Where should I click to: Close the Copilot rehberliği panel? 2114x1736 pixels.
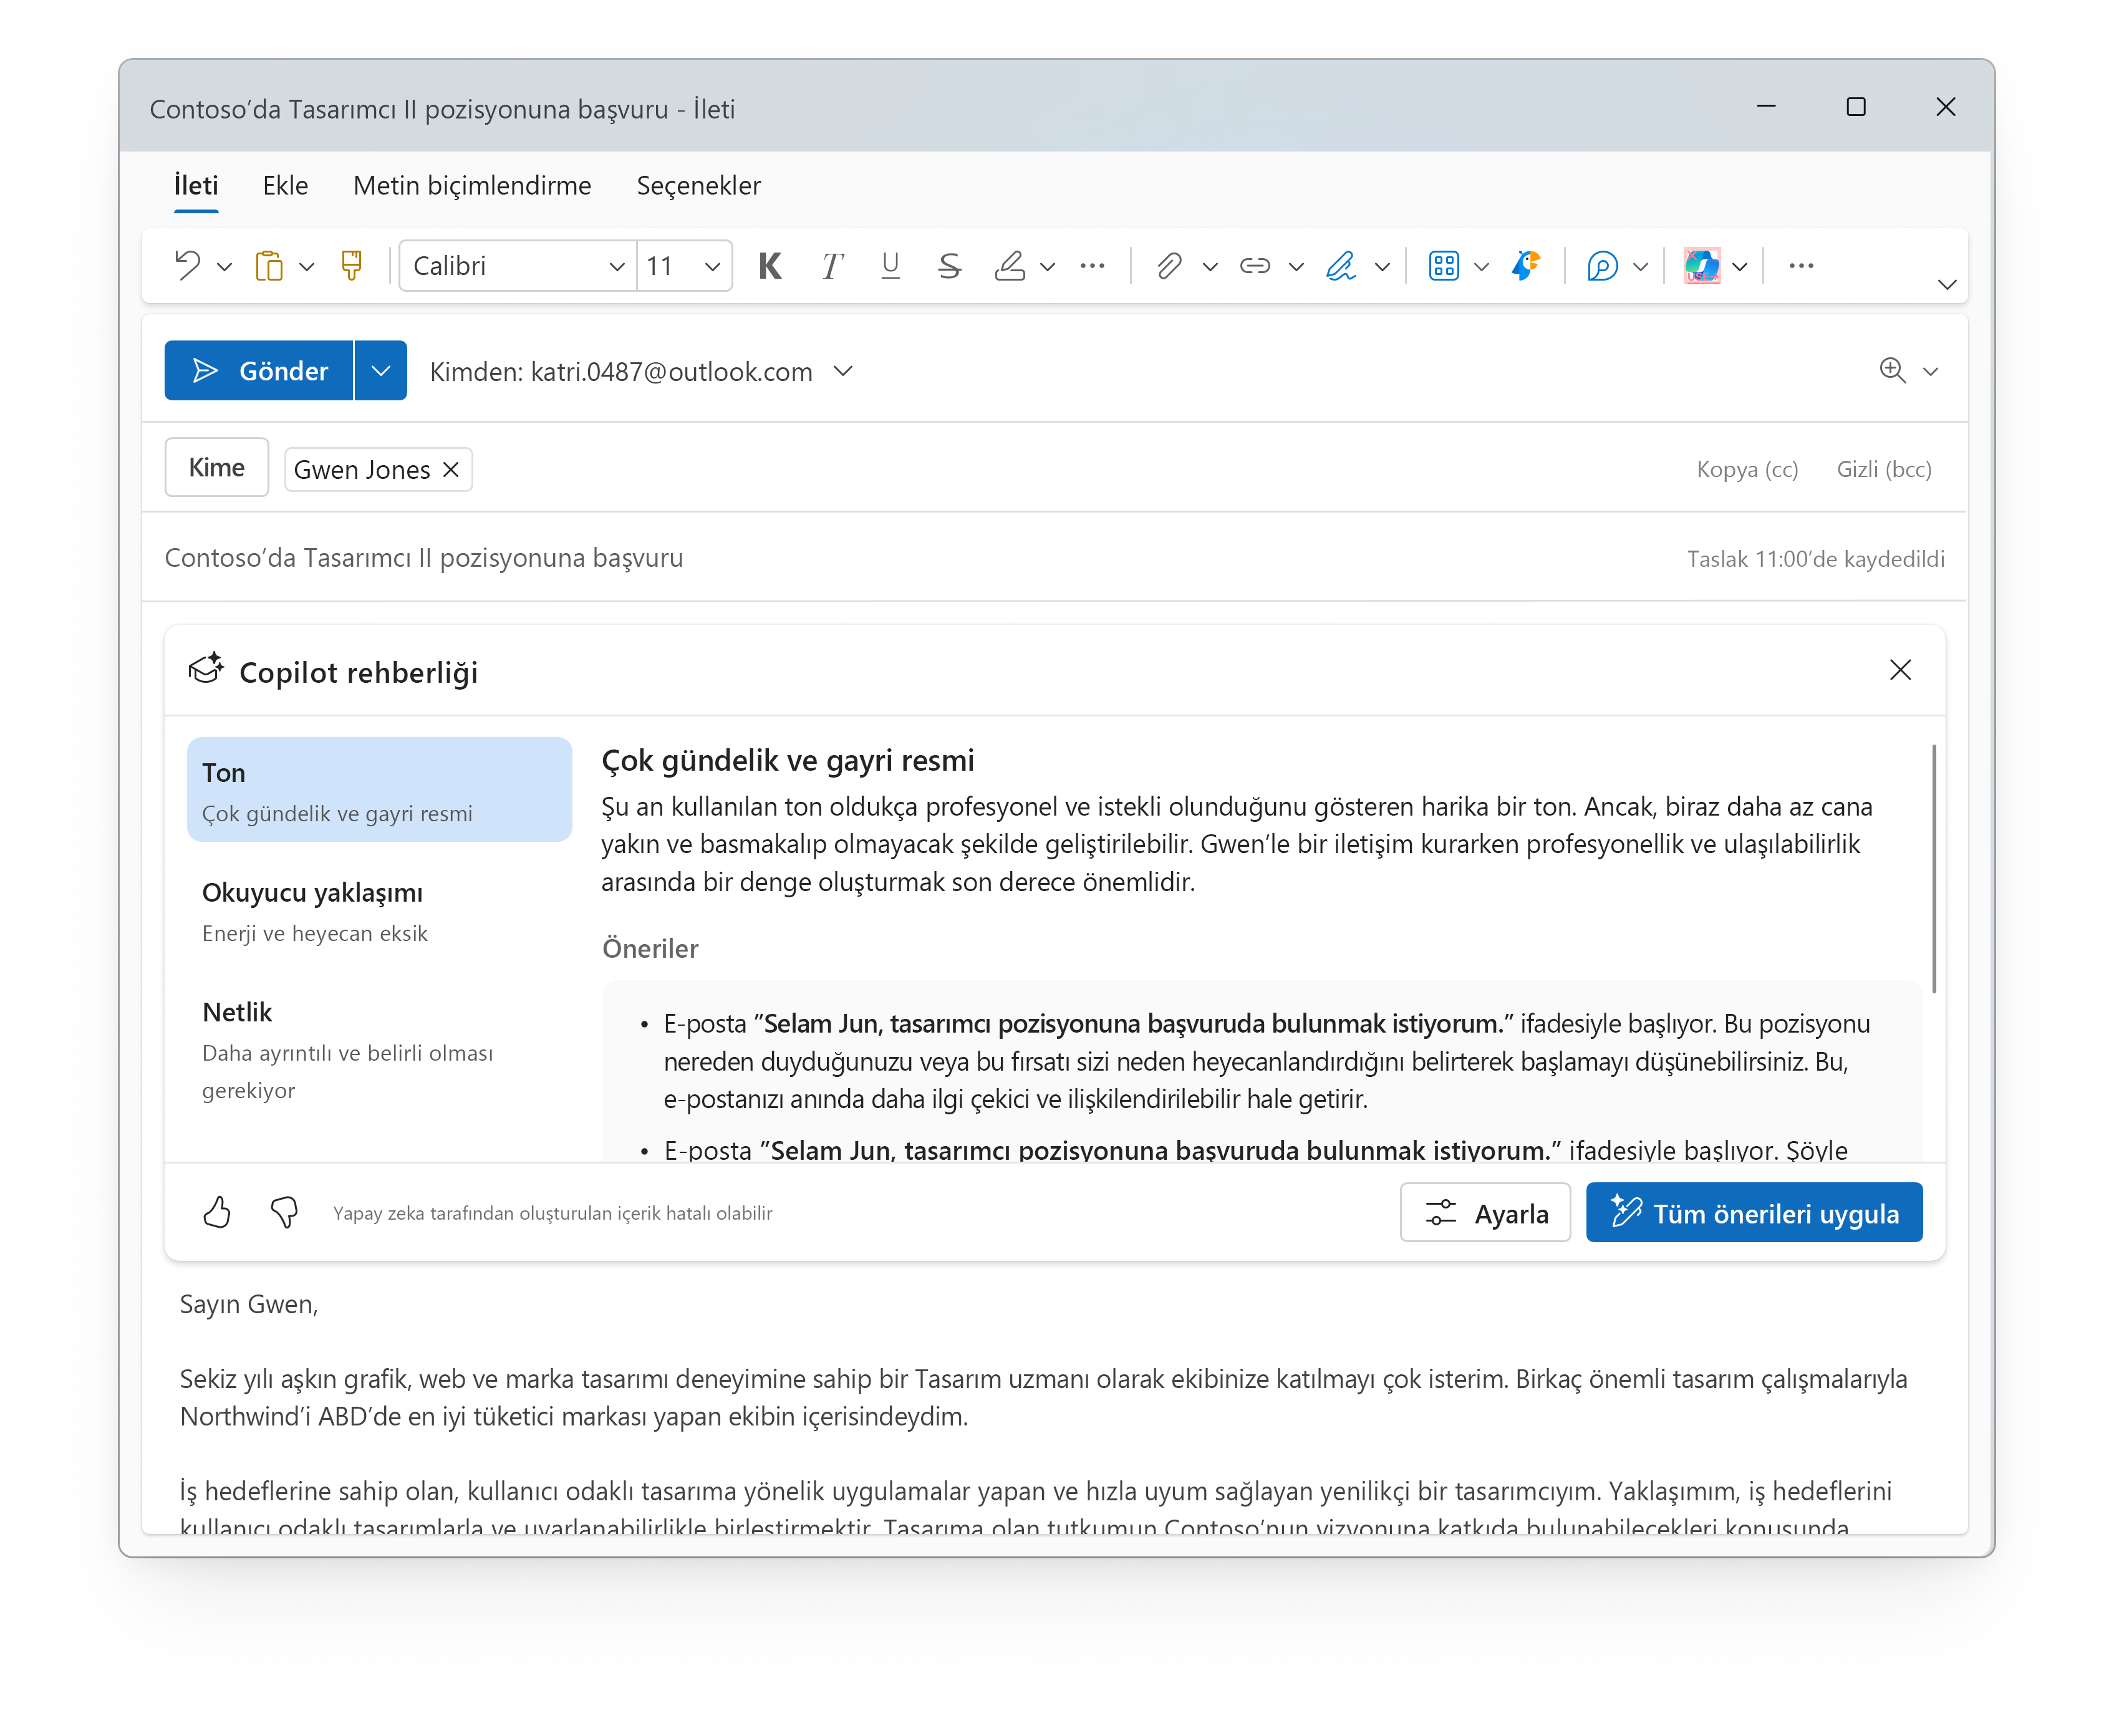1900,670
